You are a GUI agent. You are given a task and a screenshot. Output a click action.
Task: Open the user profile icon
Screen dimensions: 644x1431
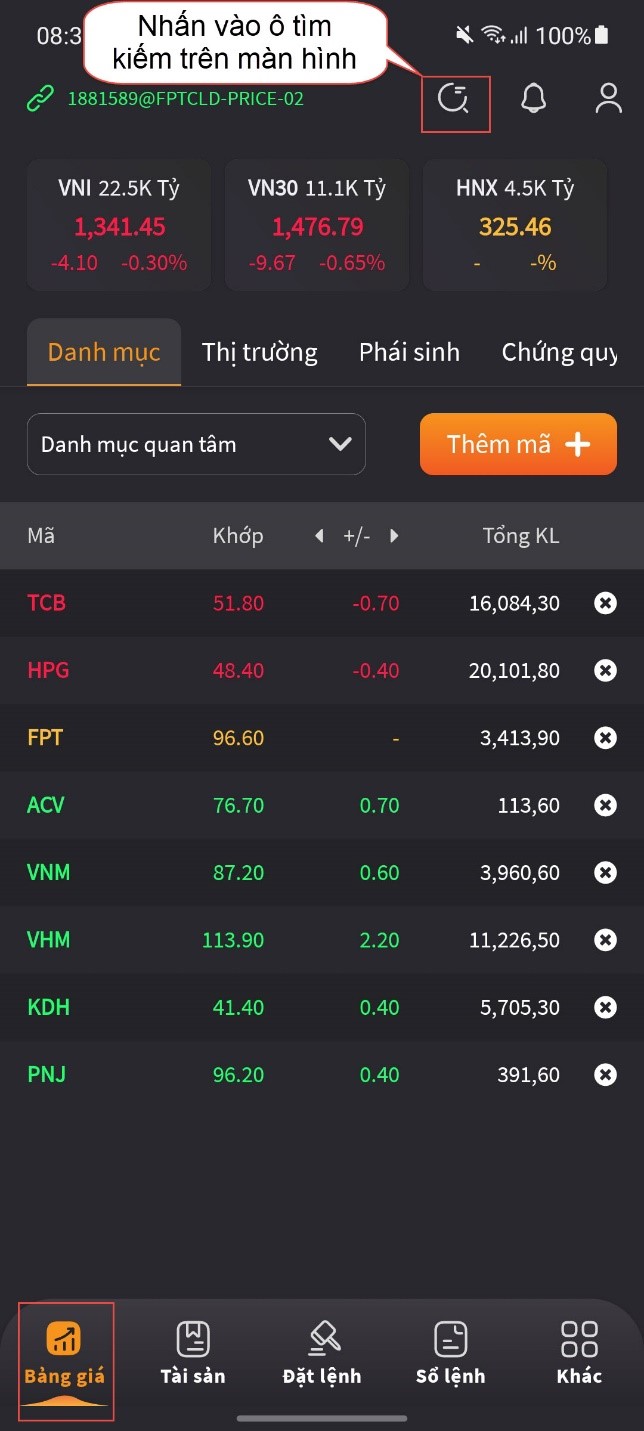tap(608, 98)
